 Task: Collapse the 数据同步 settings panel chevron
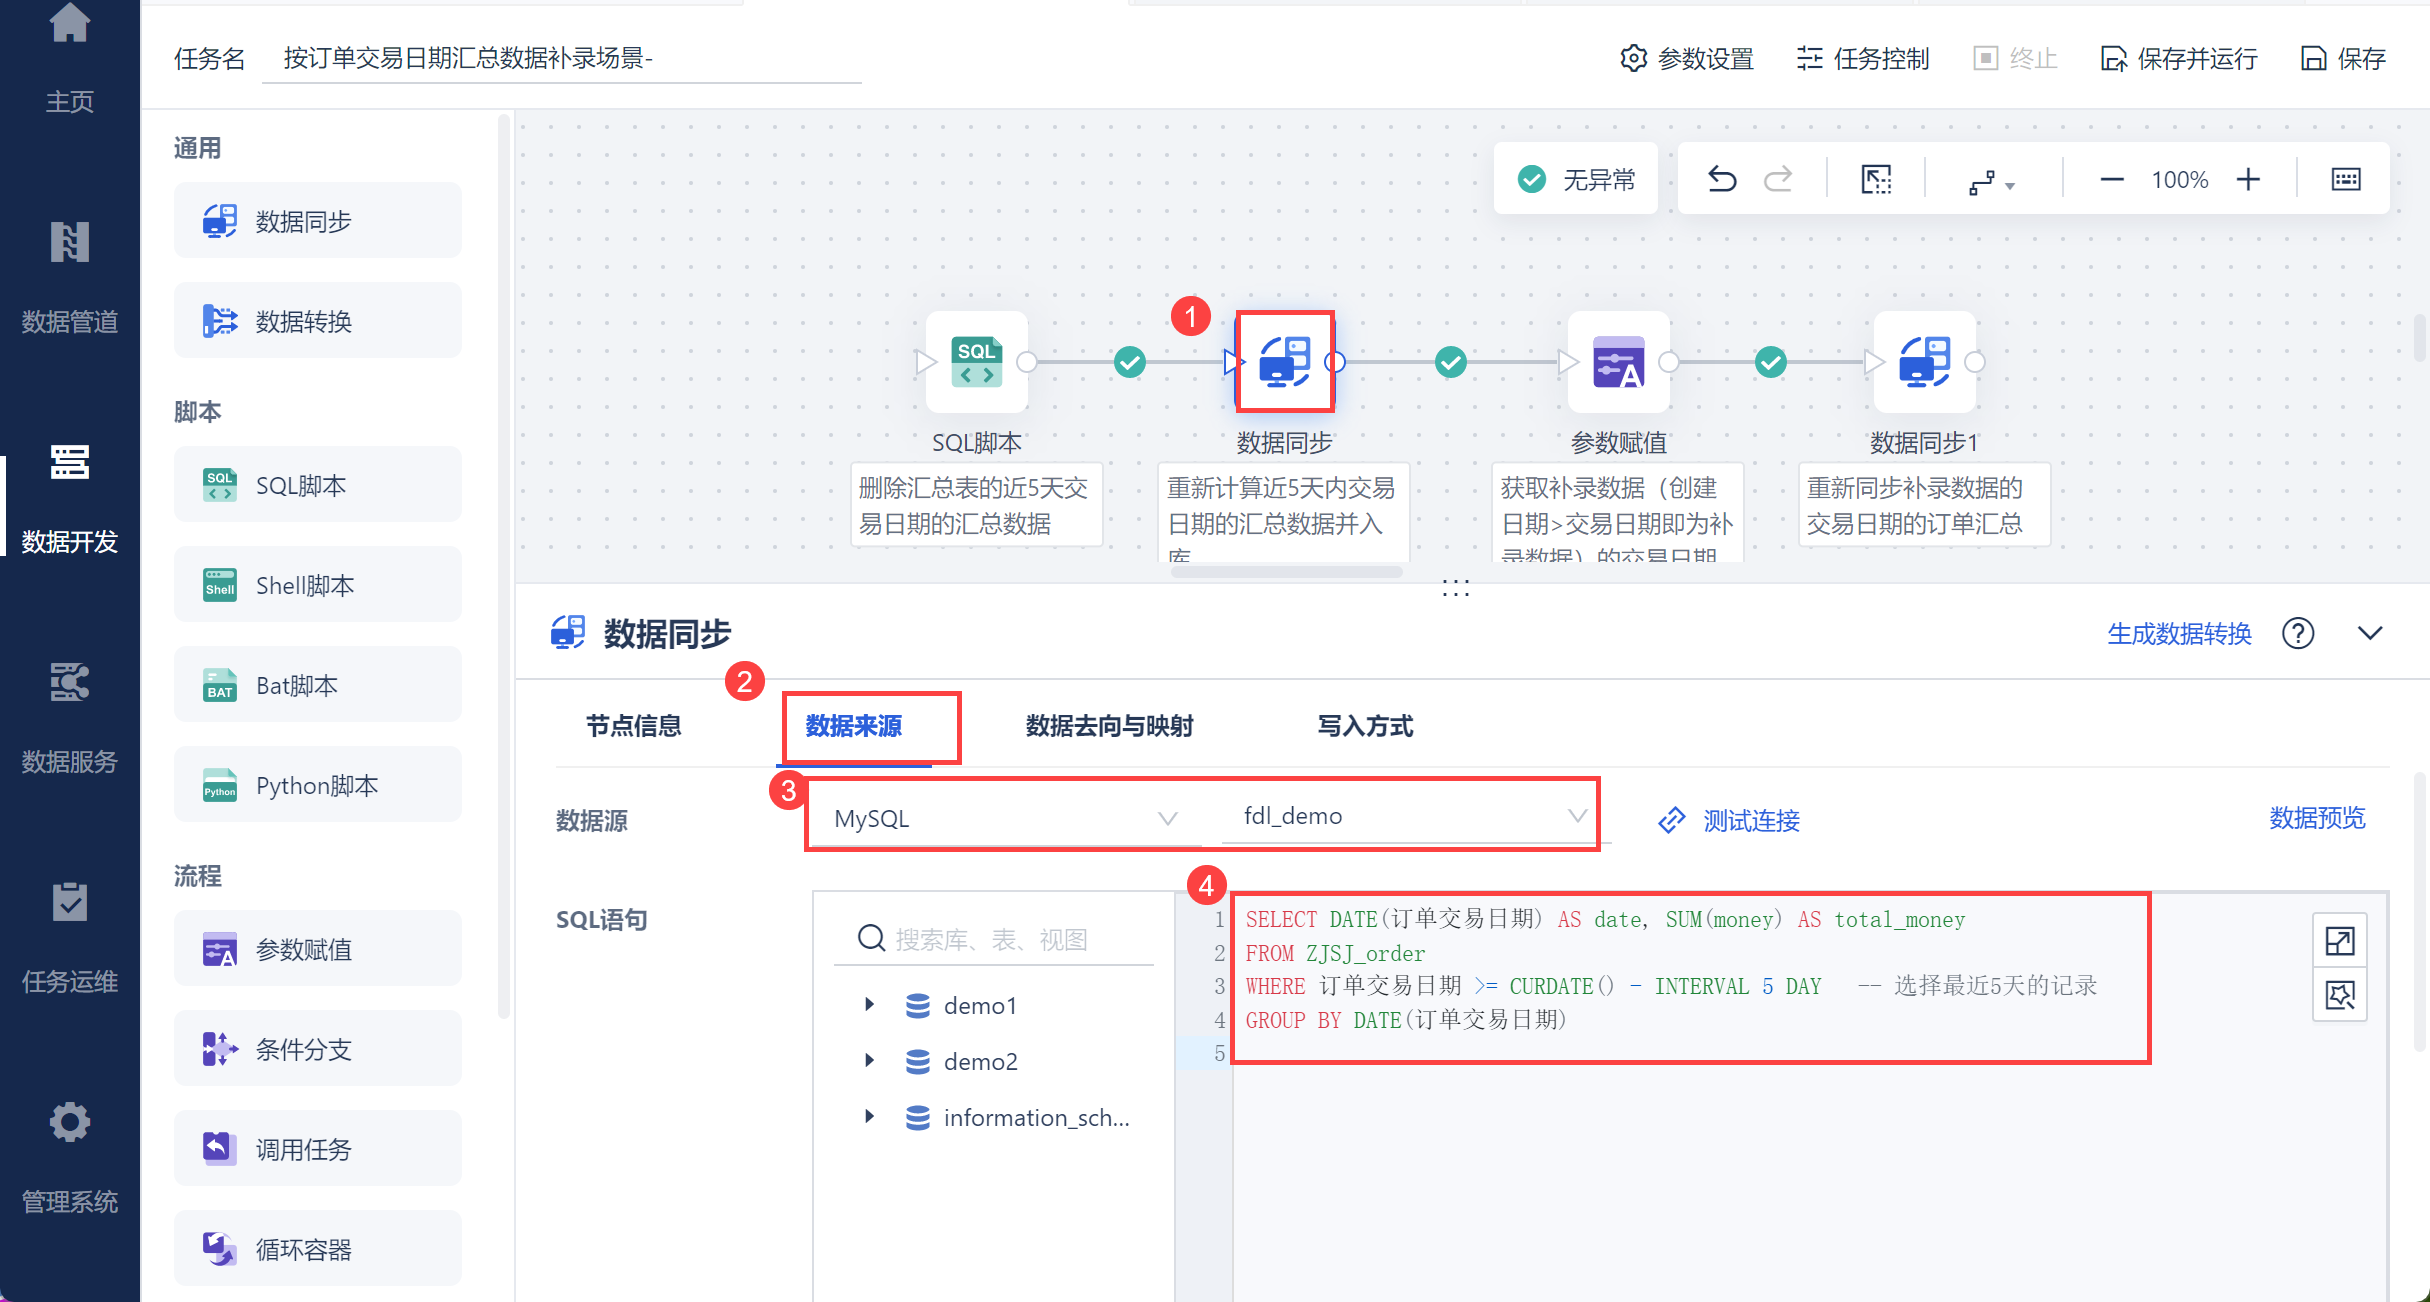2370,633
